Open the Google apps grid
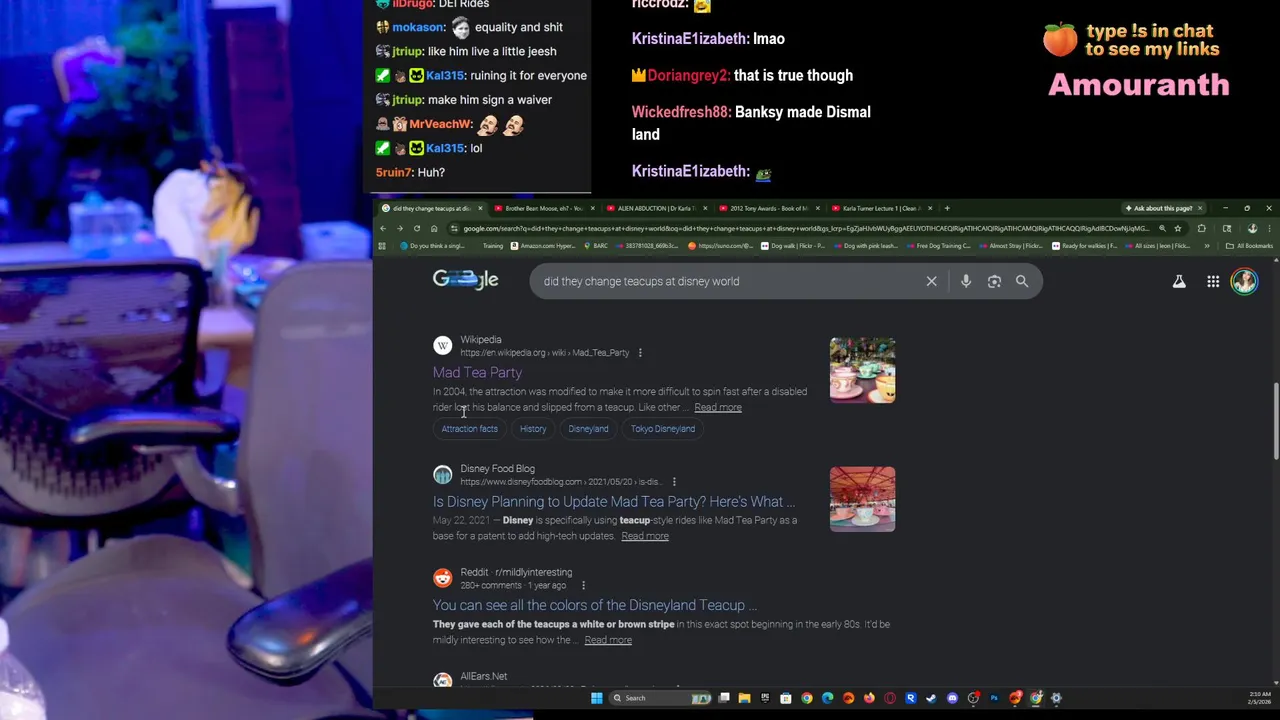The width and height of the screenshot is (1280, 720). (1213, 282)
